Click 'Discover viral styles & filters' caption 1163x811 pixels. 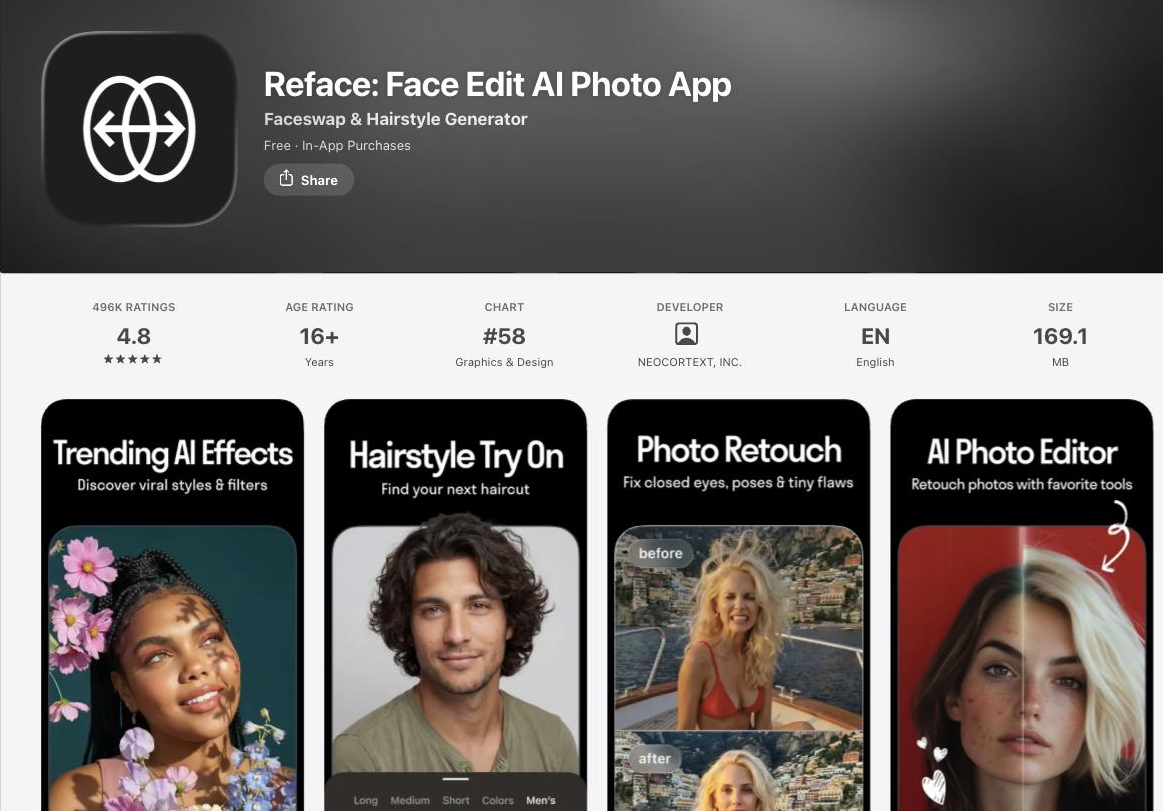pos(172,485)
